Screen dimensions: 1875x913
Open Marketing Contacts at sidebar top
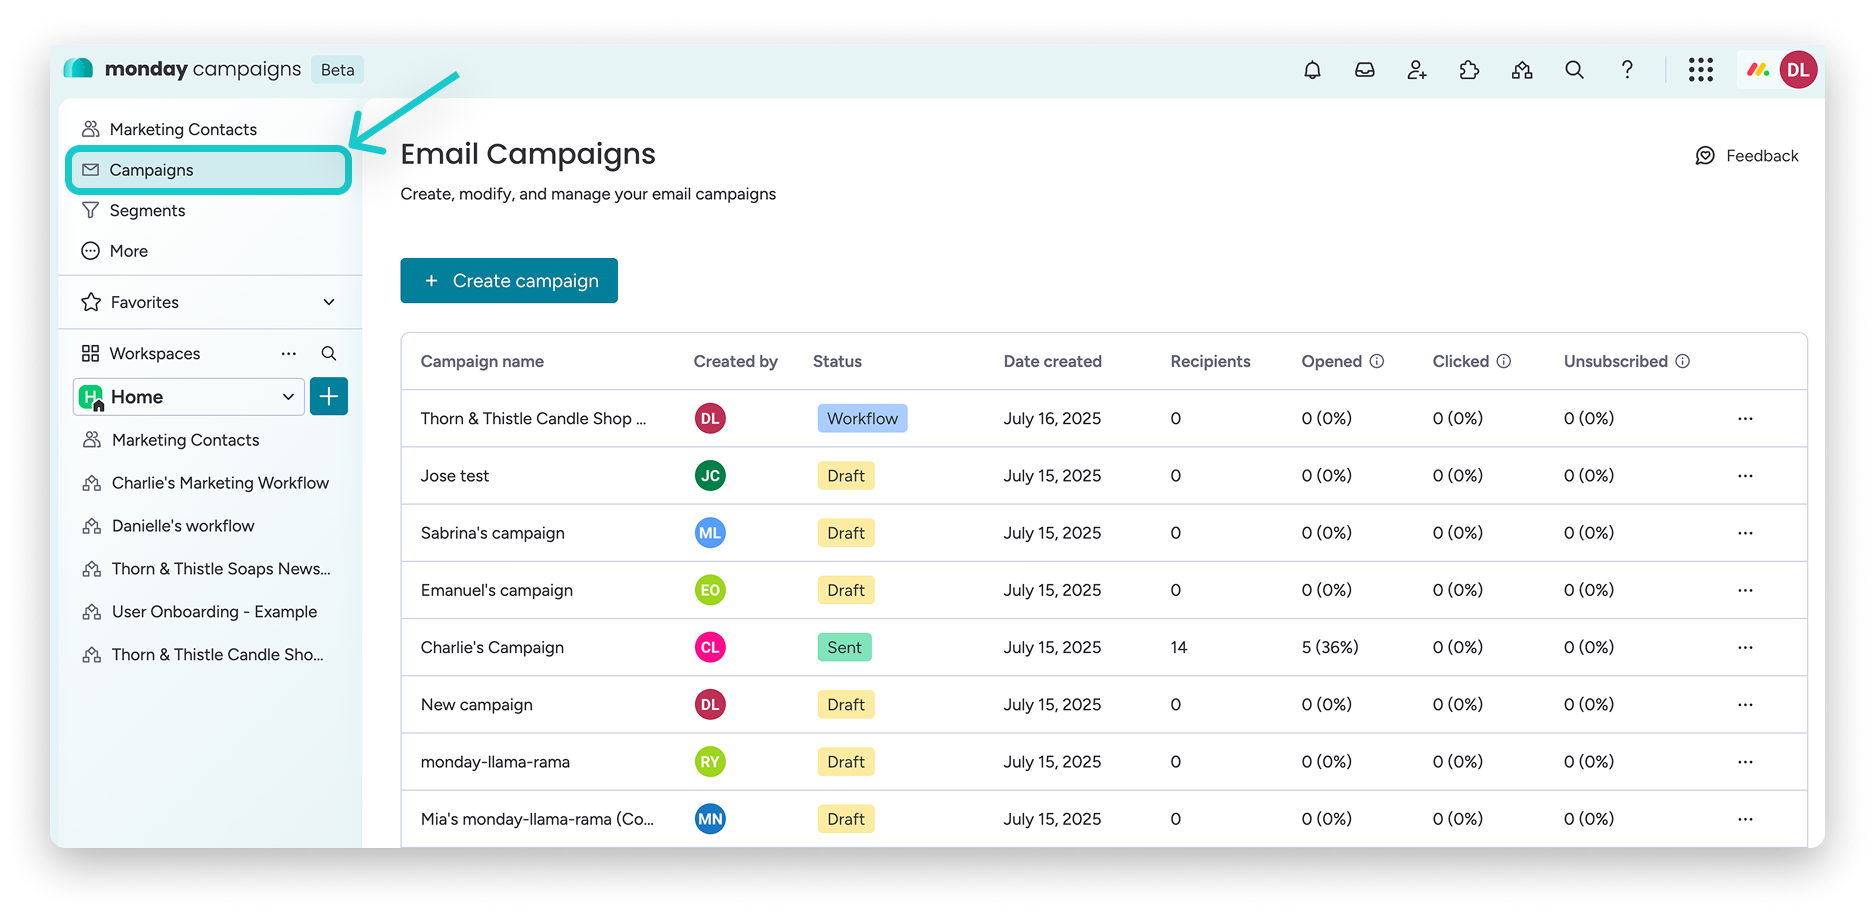[x=183, y=129]
